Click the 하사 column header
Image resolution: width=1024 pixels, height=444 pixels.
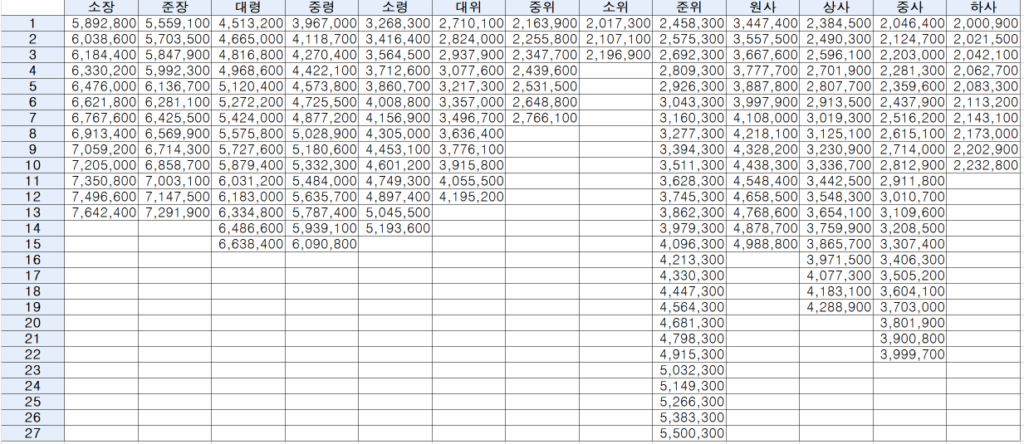pyautogui.click(x=984, y=7)
